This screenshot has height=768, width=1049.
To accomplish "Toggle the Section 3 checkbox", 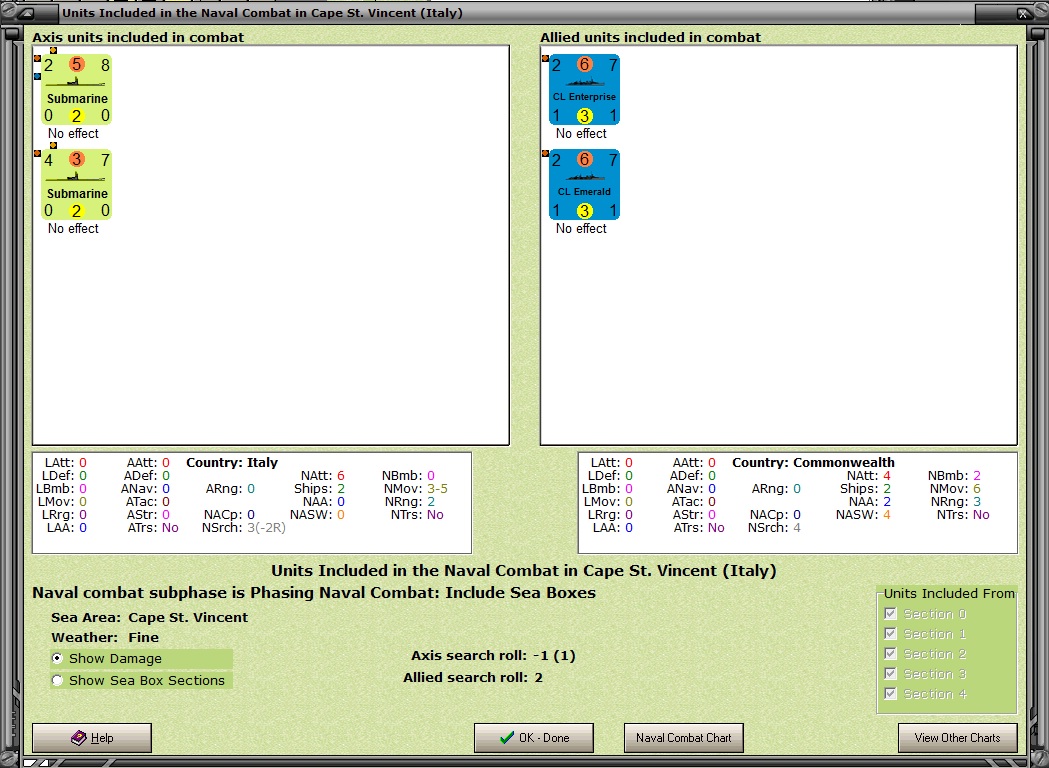I will [x=890, y=674].
